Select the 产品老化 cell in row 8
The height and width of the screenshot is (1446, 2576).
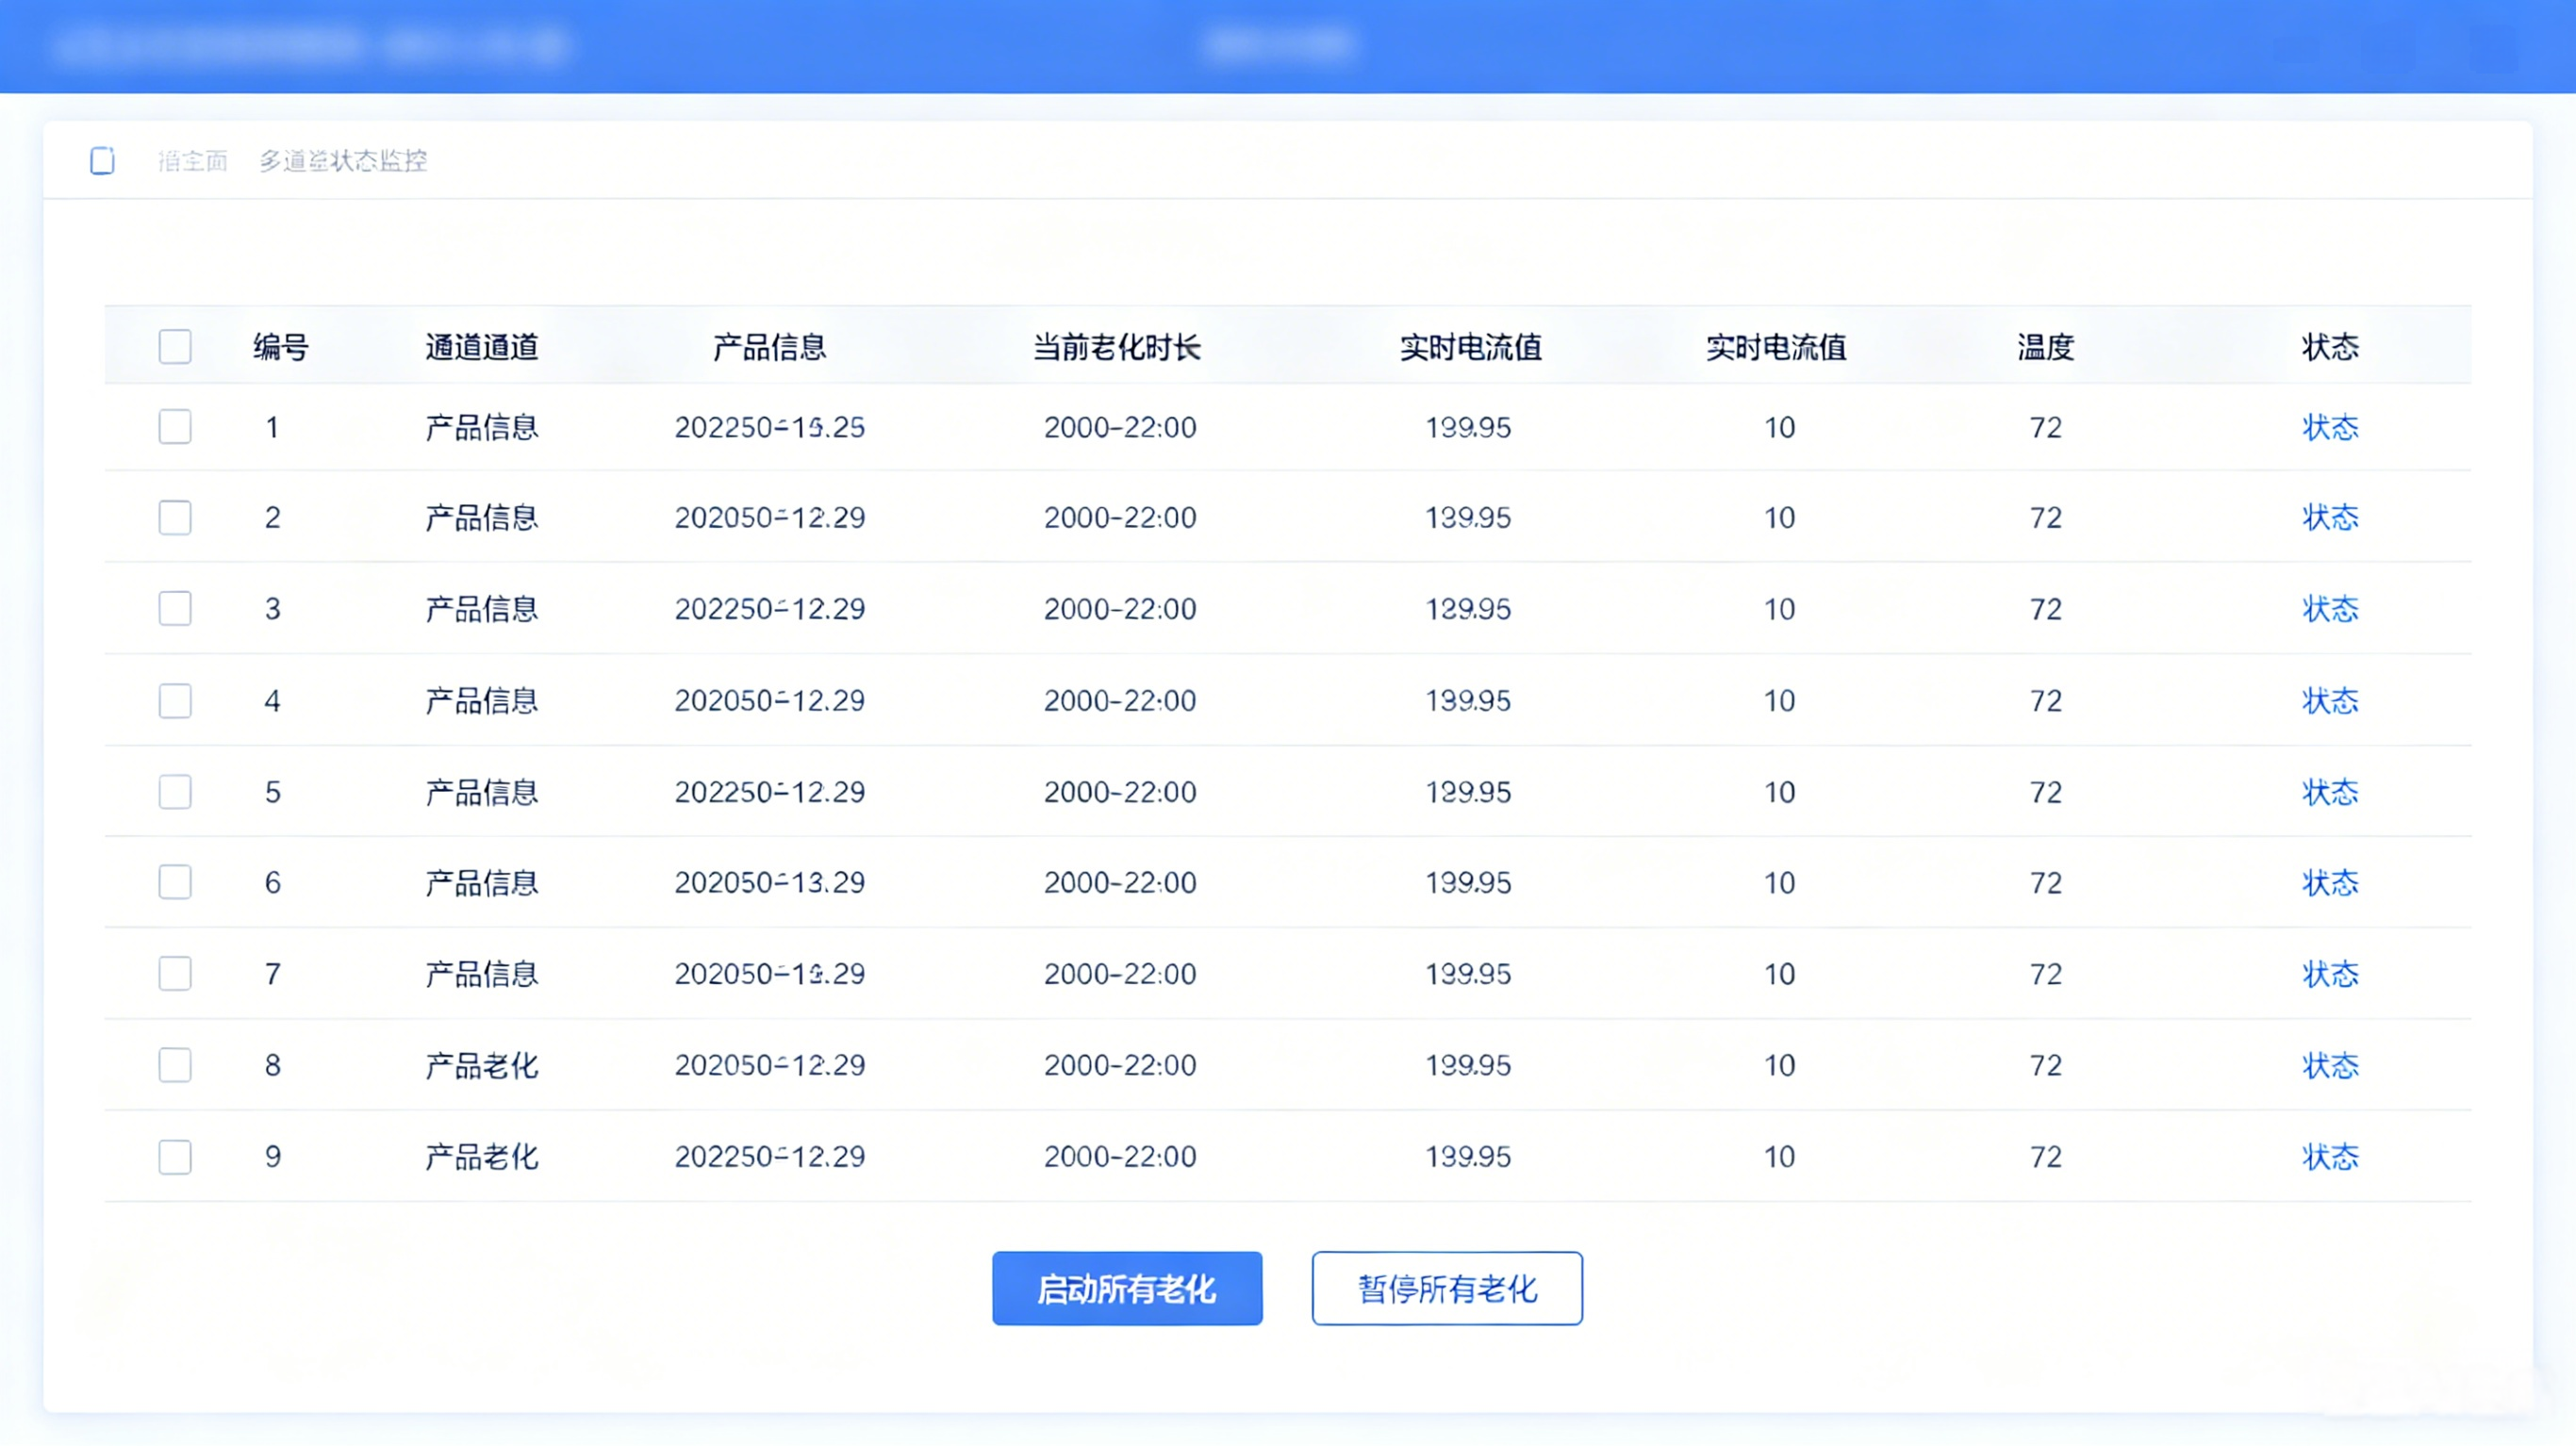(482, 1065)
